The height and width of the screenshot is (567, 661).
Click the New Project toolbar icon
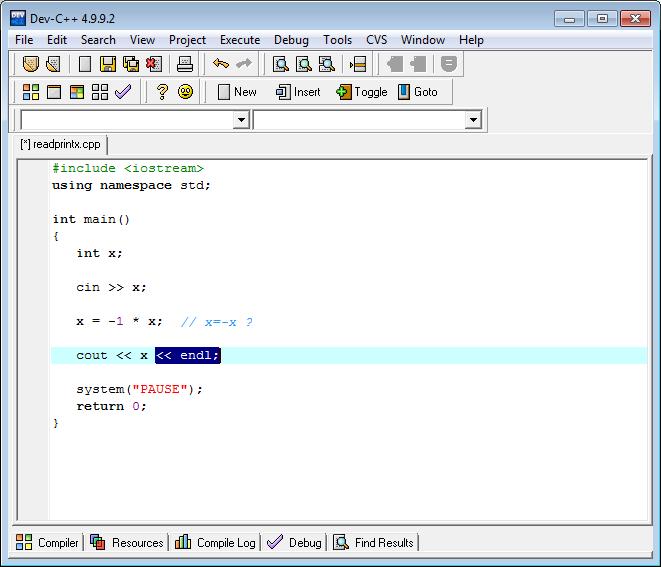[30, 64]
